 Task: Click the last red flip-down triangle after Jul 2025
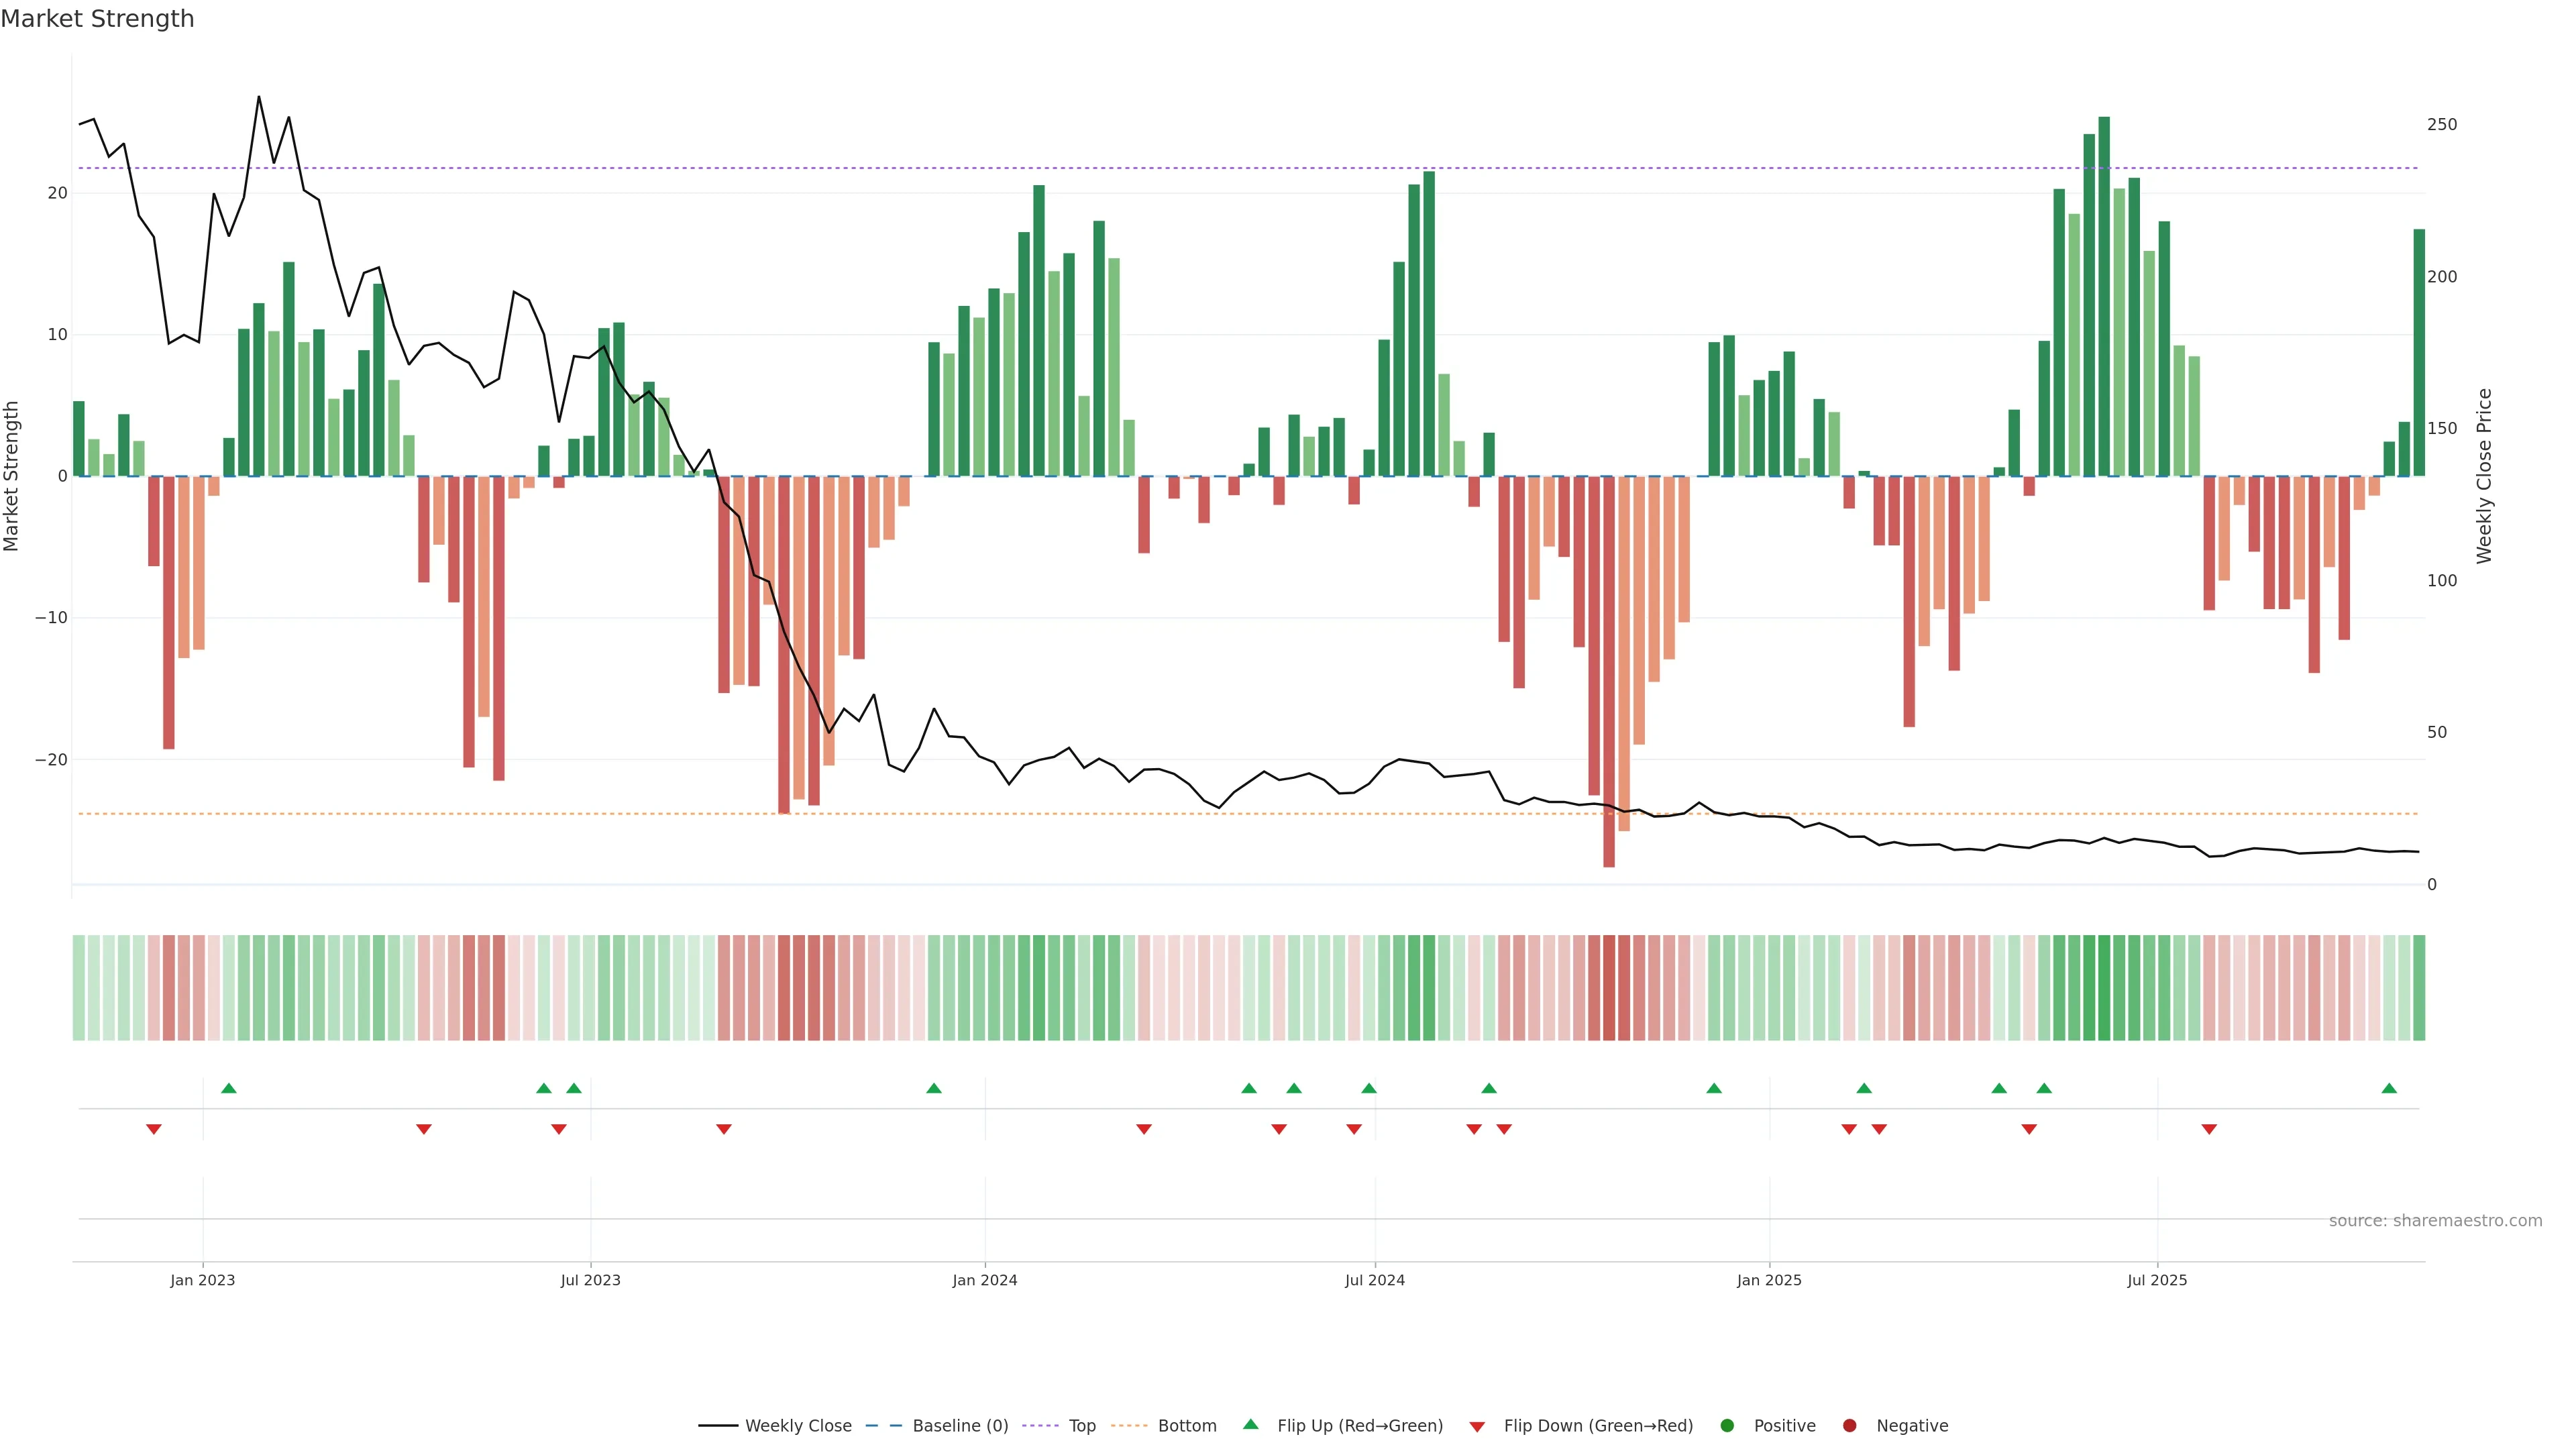tap(2209, 1129)
